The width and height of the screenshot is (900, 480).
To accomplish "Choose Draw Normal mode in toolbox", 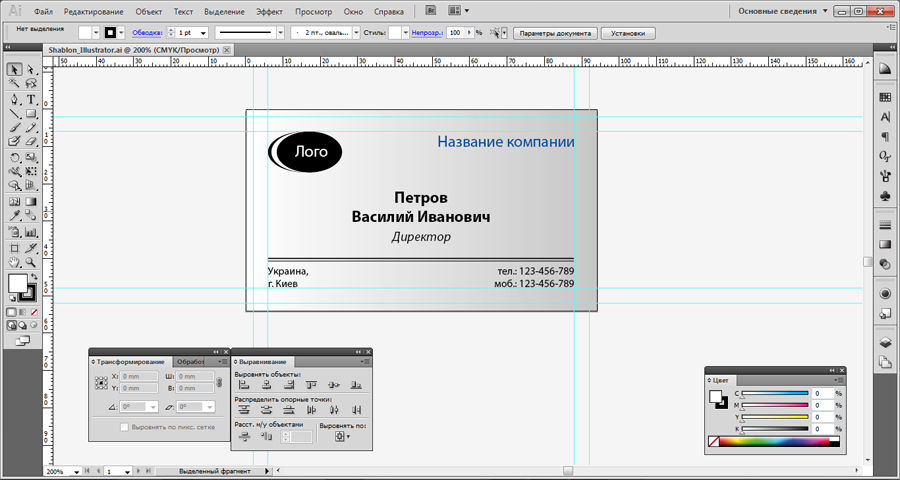I will [11, 325].
